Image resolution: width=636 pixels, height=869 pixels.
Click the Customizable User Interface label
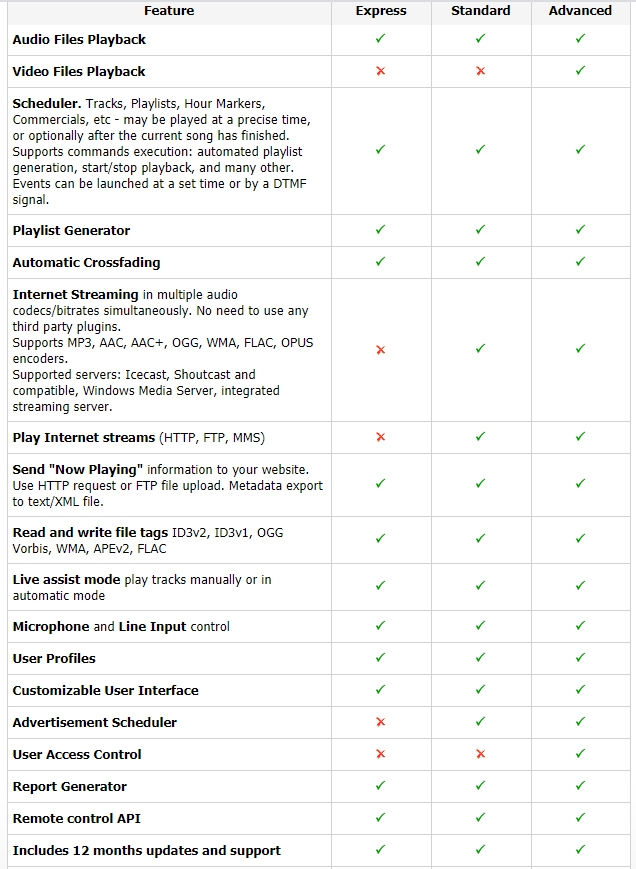[x=105, y=690]
